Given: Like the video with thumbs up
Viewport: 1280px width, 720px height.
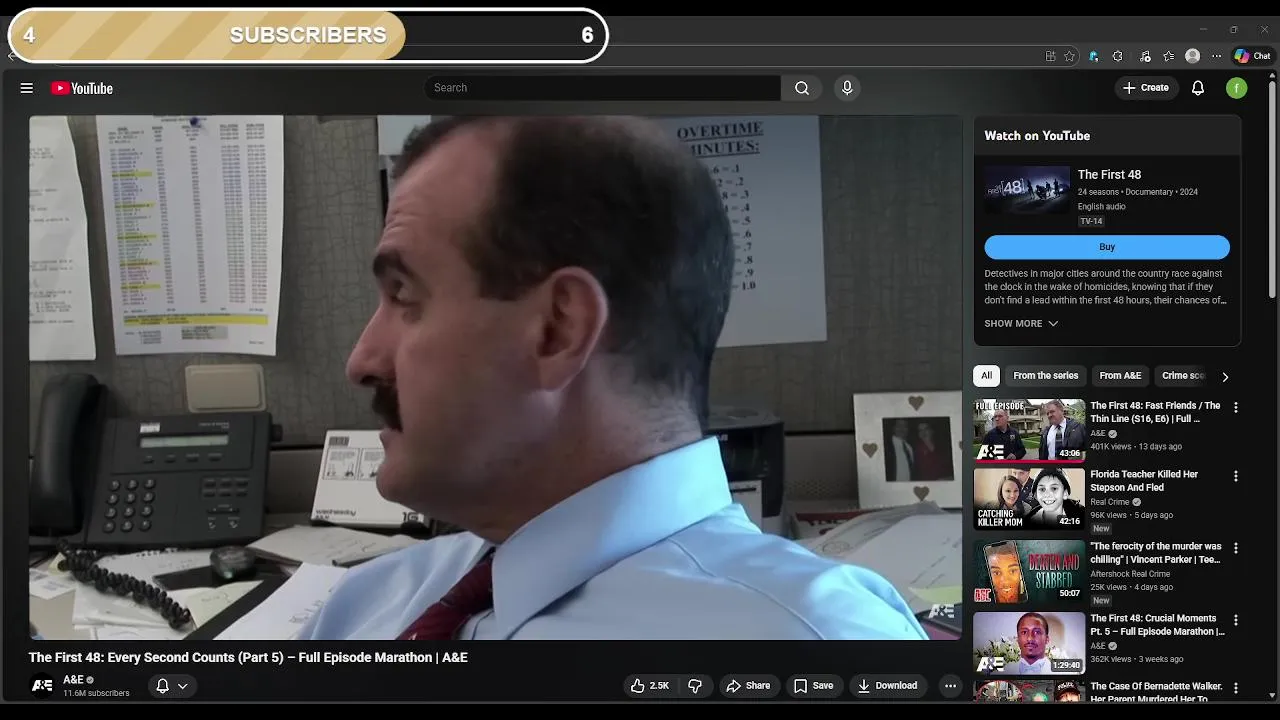Looking at the screenshot, I should (x=649, y=686).
